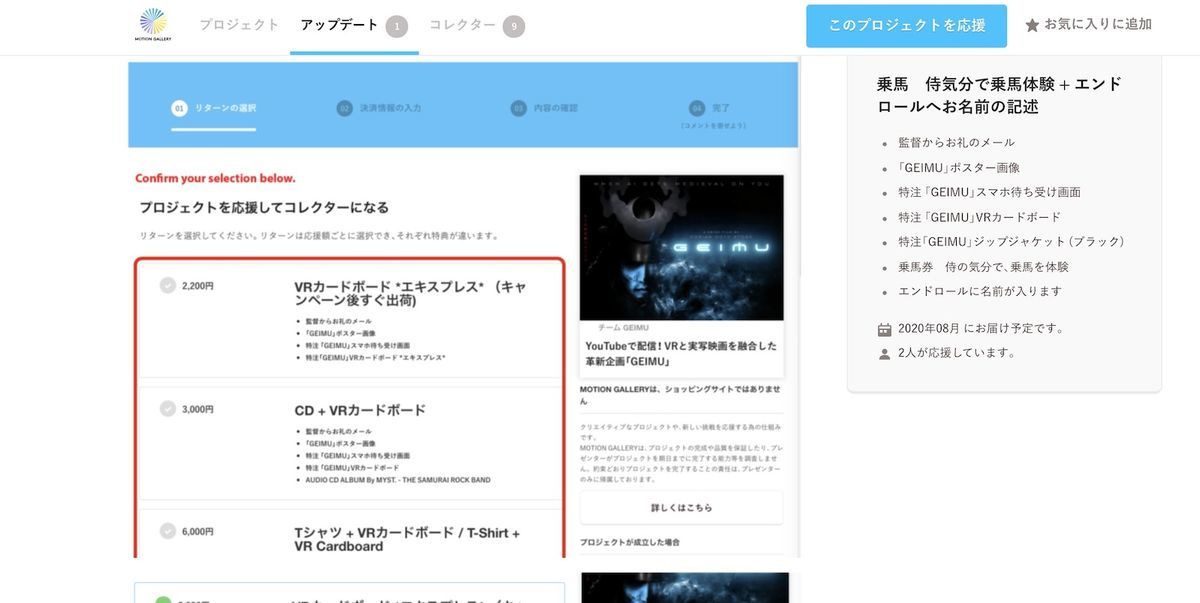Viewport: 1200px width, 603px height.
Task: Click the エンドロールに名前が入ります item
Action: [980, 291]
